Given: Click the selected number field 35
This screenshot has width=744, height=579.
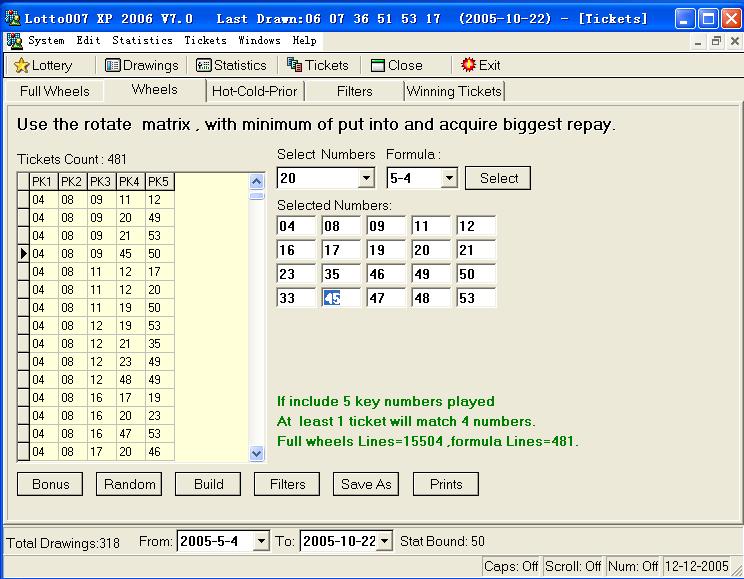Looking at the screenshot, I should point(341,274).
